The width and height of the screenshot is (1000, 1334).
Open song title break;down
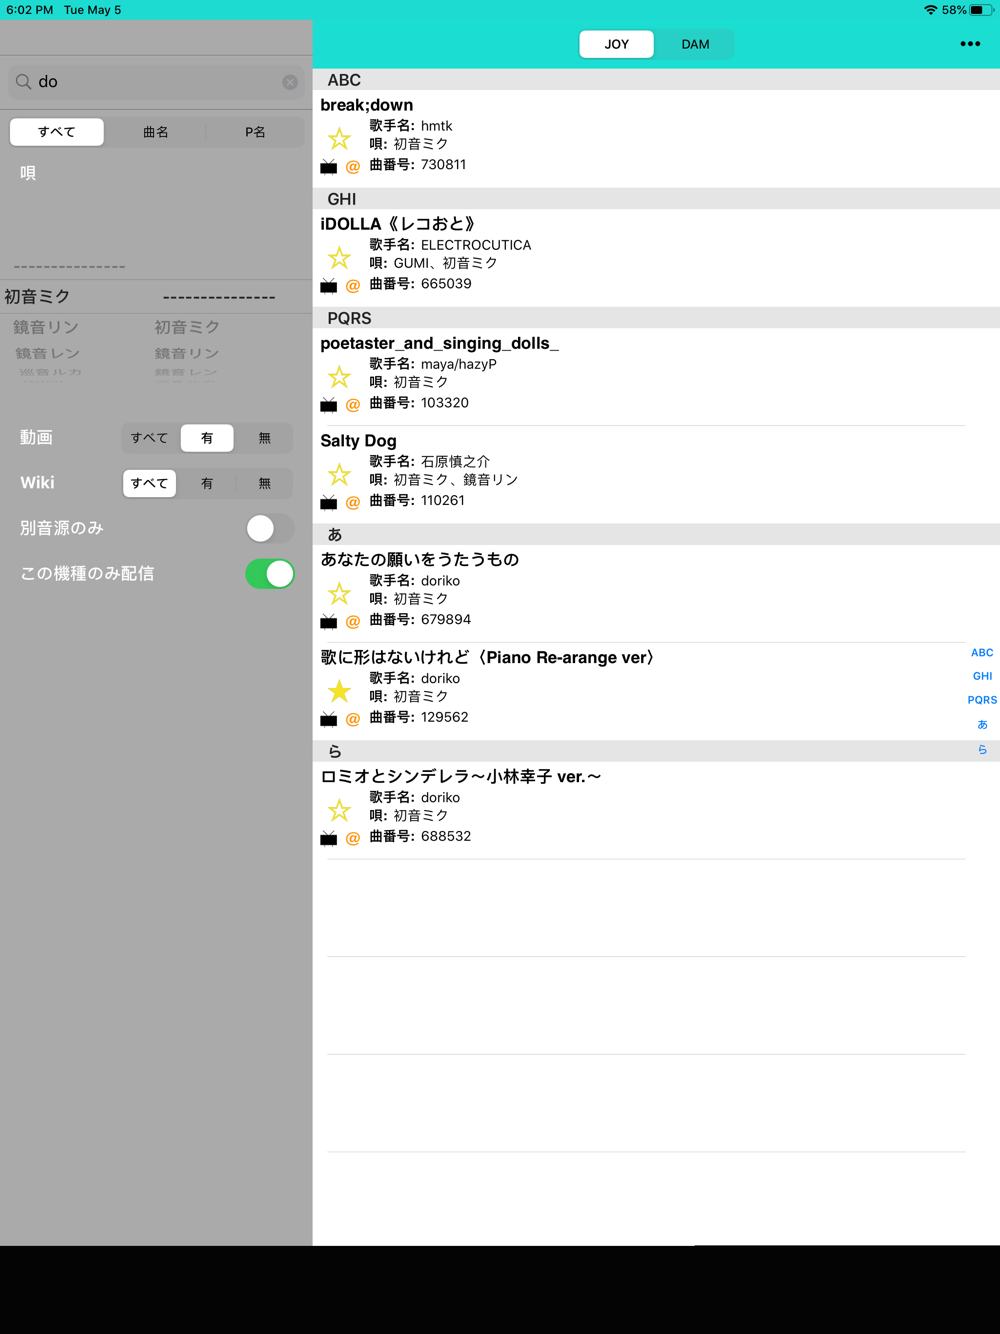367,105
